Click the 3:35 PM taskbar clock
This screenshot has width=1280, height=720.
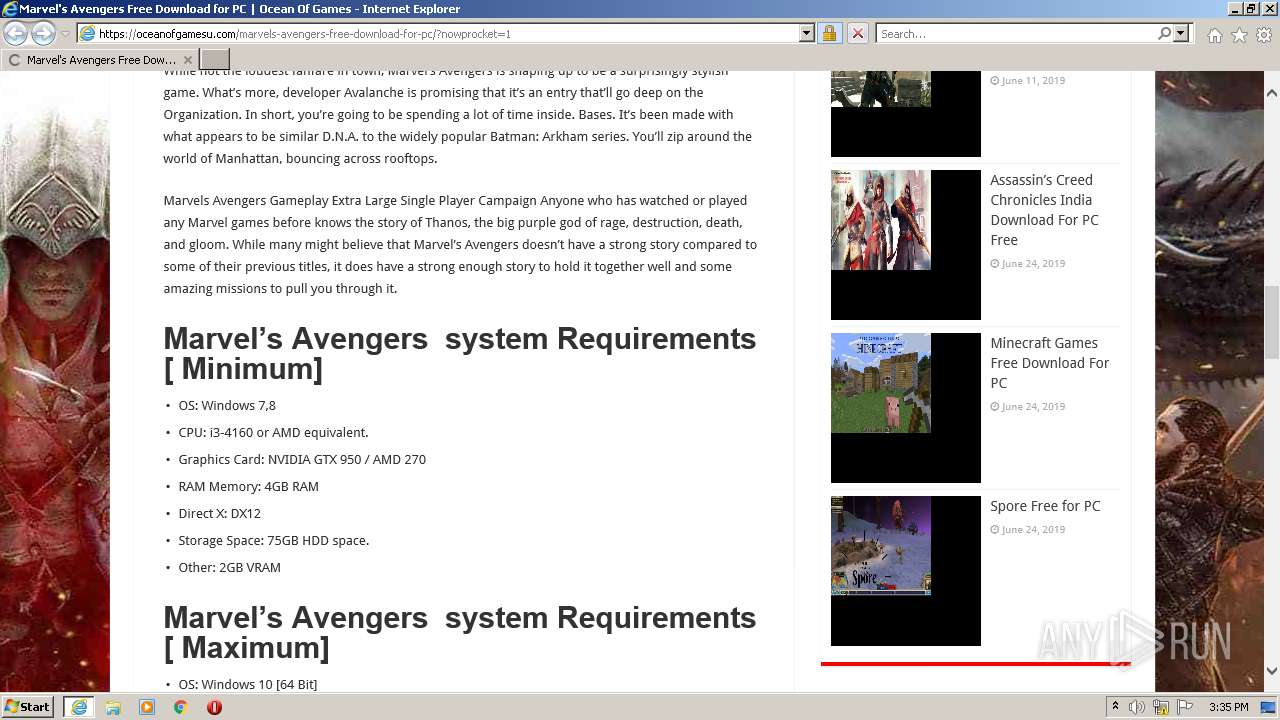pyautogui.click(x=1228, y=707)
